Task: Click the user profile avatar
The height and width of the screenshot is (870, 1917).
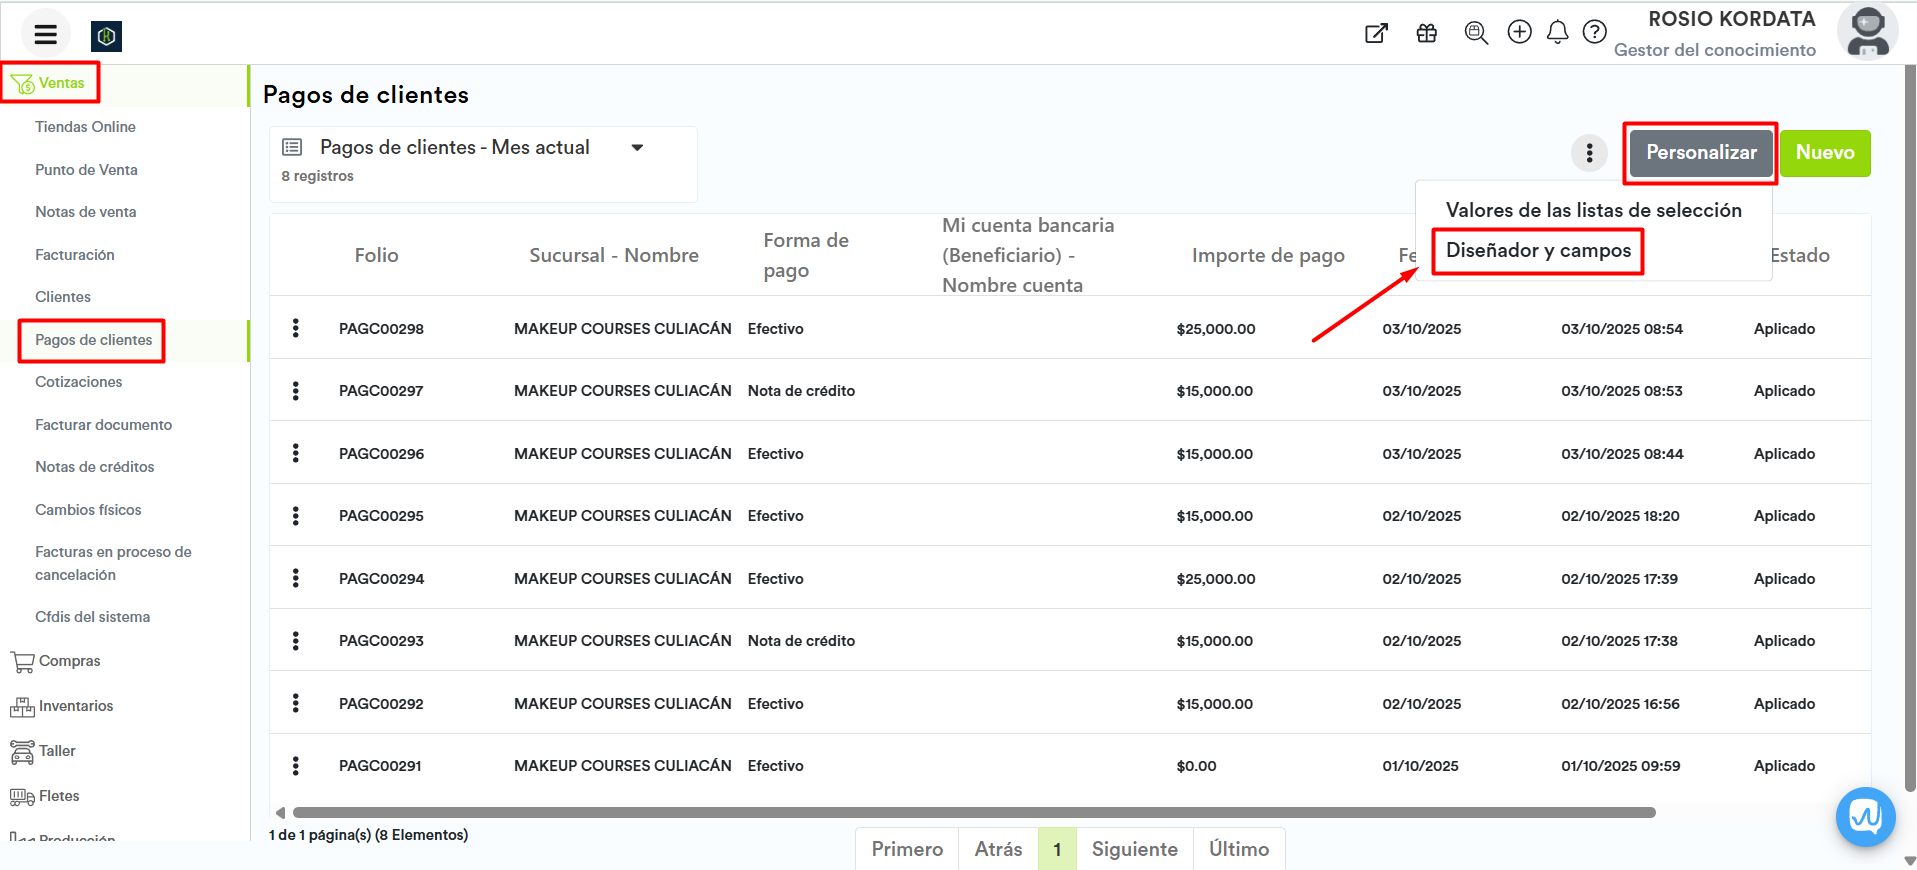Action: tap(1866, 32)
